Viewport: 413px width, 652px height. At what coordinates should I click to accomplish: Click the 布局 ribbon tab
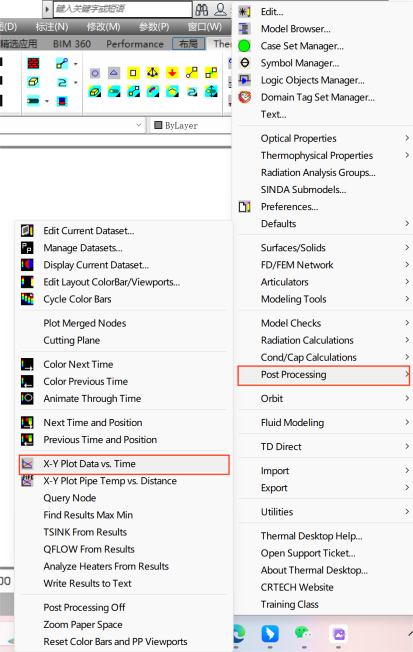click(188, 44)
